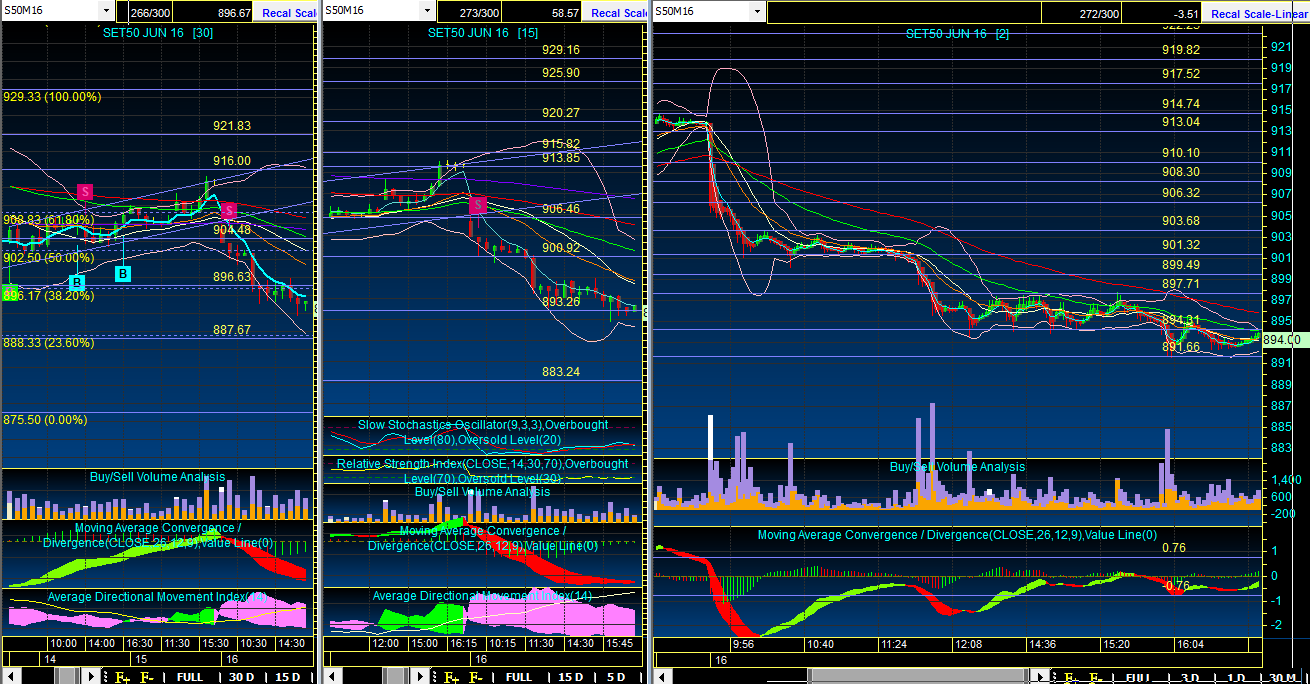
Task: Click the F- zoom-out icon in the 2-minute chart
Action: pyautogui.click(x=1095, y=677)
